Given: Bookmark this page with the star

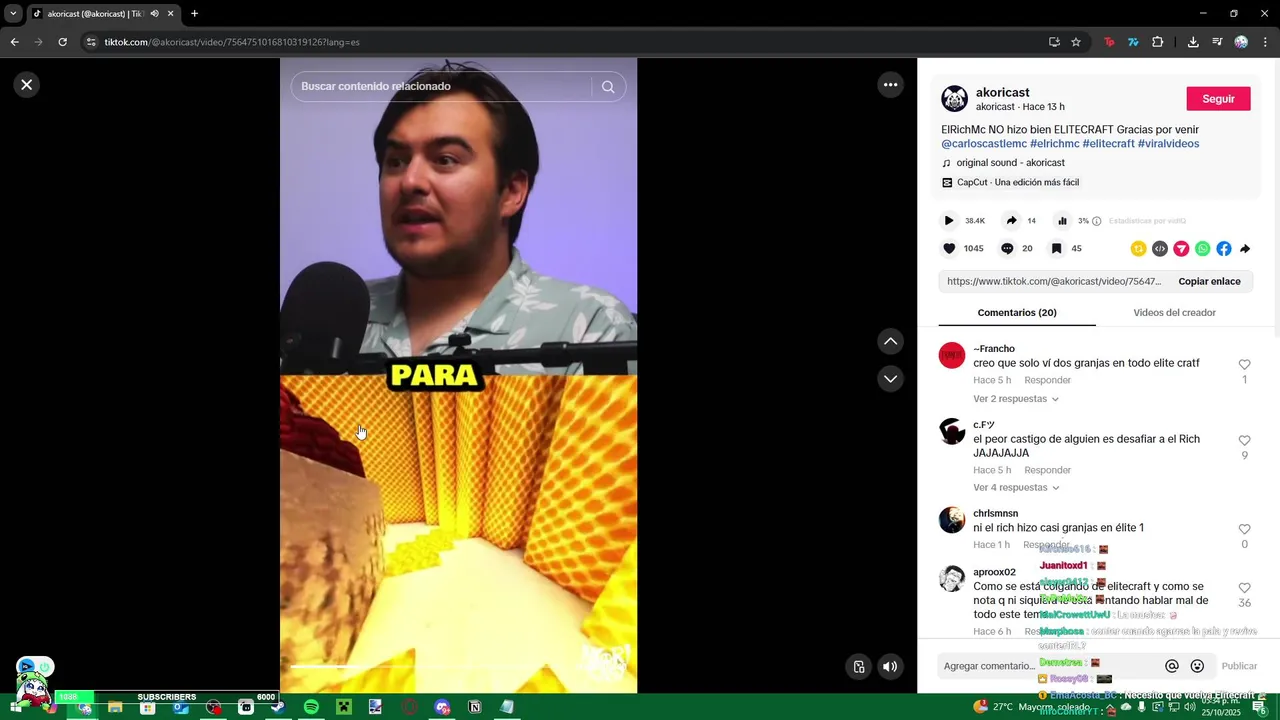Looking at the screenshot, I should [x=1076, y=42].
